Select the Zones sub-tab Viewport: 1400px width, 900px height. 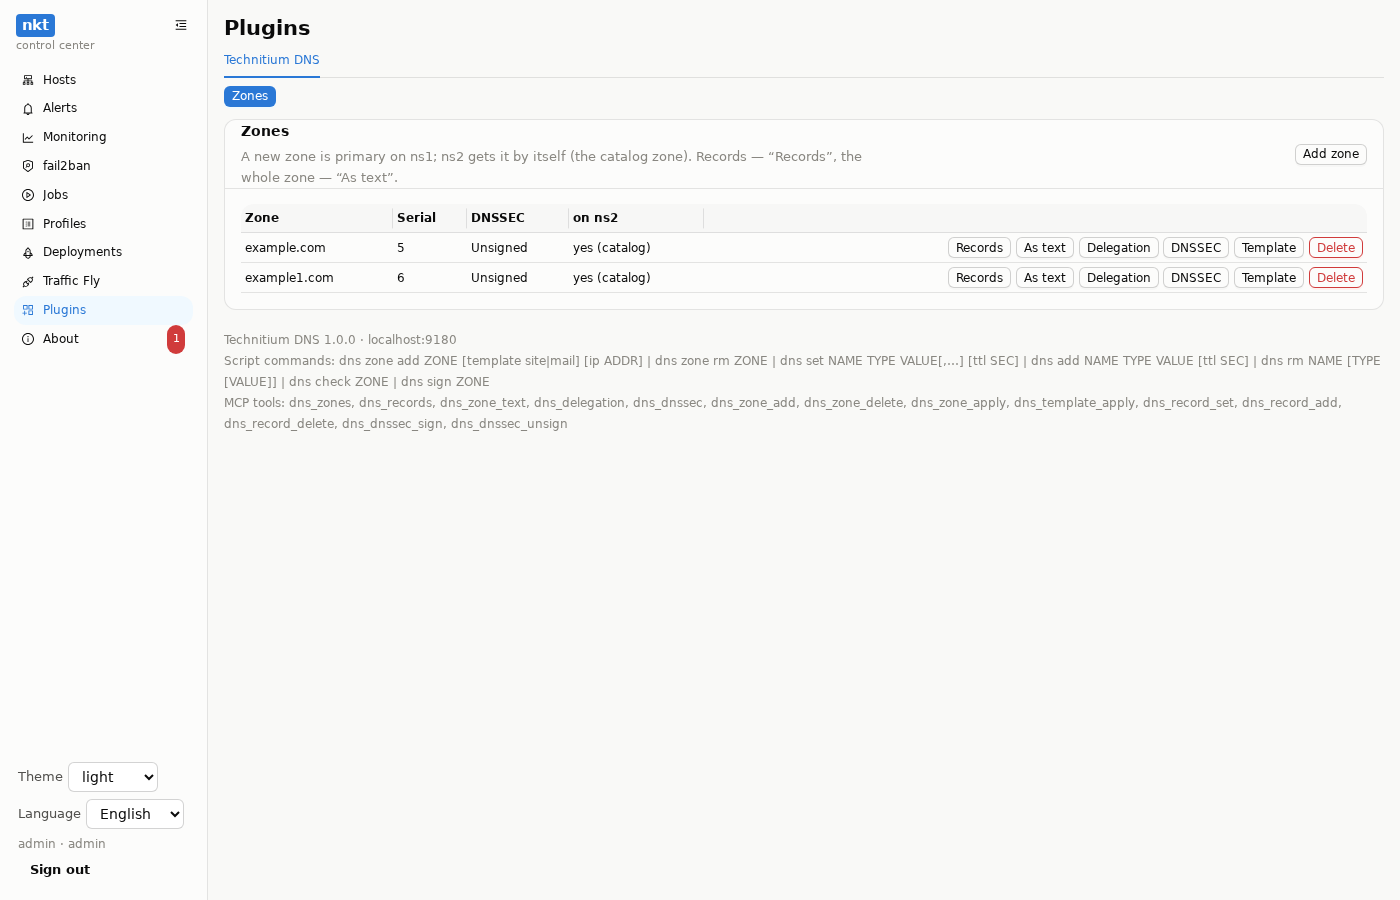(x=250, y=96)
